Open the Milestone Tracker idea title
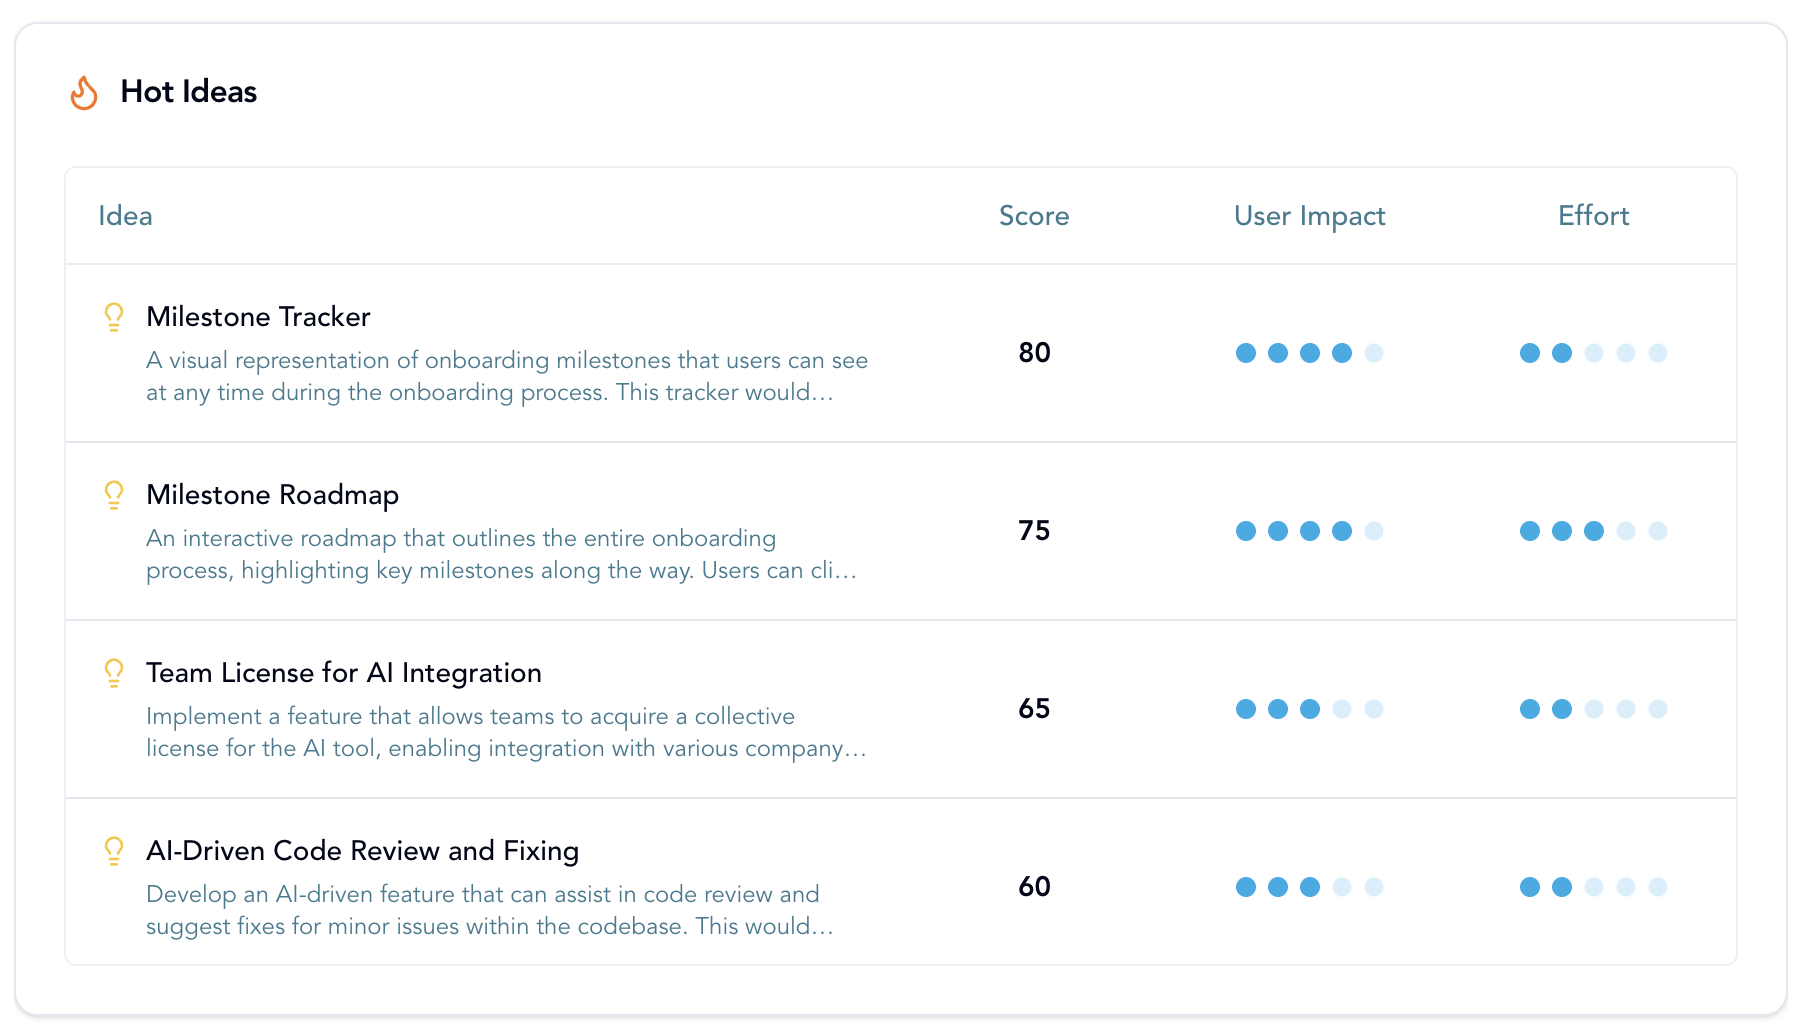Image resolution: width=1804 pixels, height=1030 pixels. (258, 317)
